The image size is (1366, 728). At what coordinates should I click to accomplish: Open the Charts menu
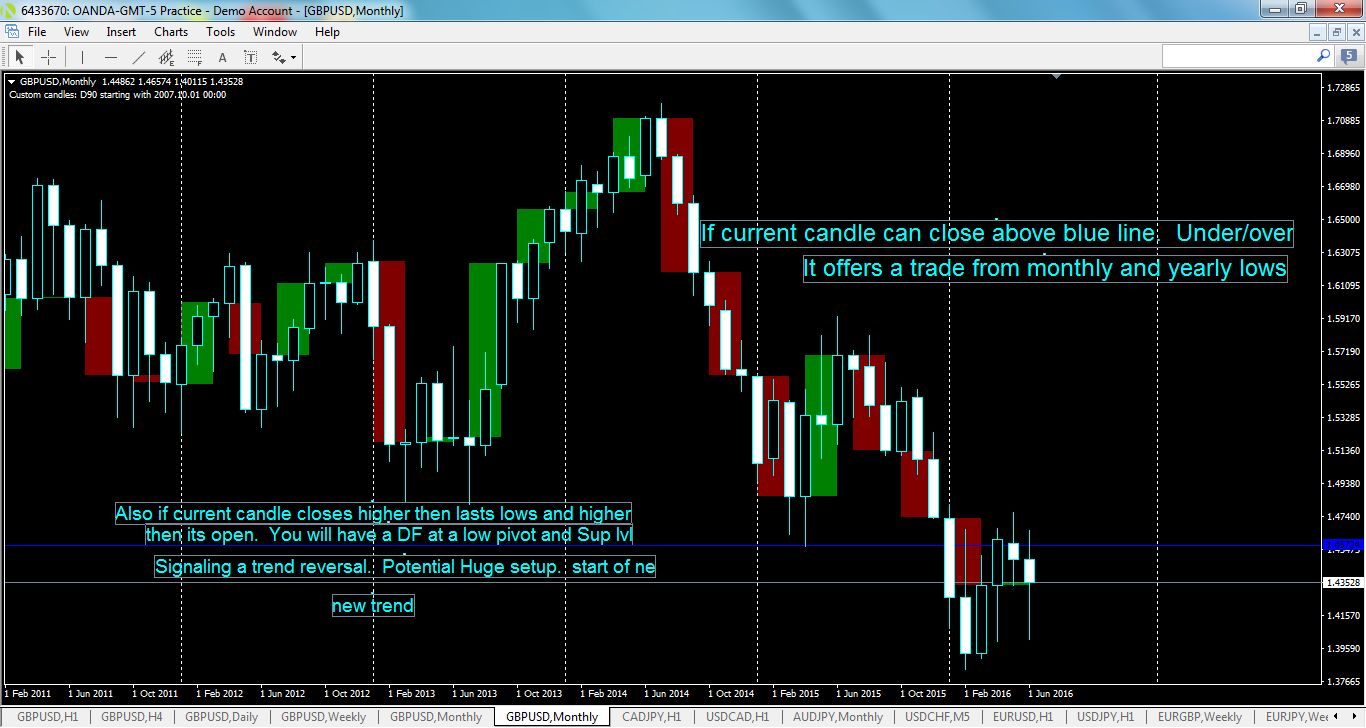tap(170, 31)
